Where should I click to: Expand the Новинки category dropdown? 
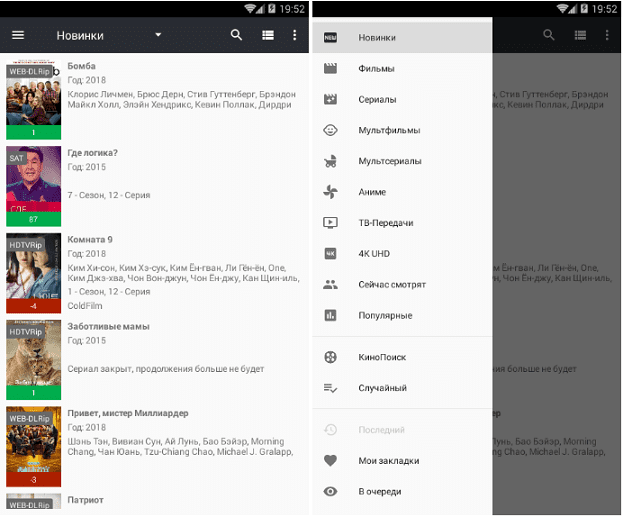pyautogui.click(x=158, y=35)
